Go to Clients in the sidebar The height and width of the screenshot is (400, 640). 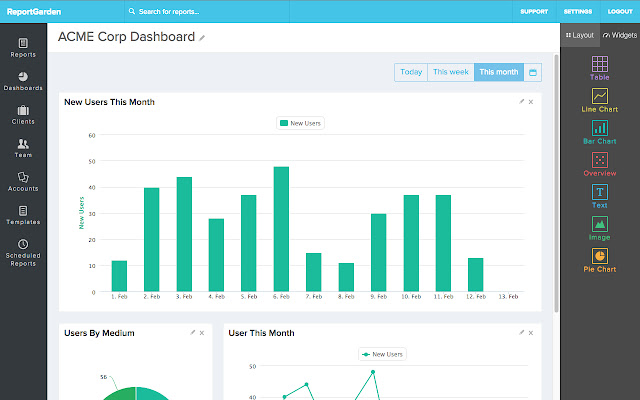point(23,114)
